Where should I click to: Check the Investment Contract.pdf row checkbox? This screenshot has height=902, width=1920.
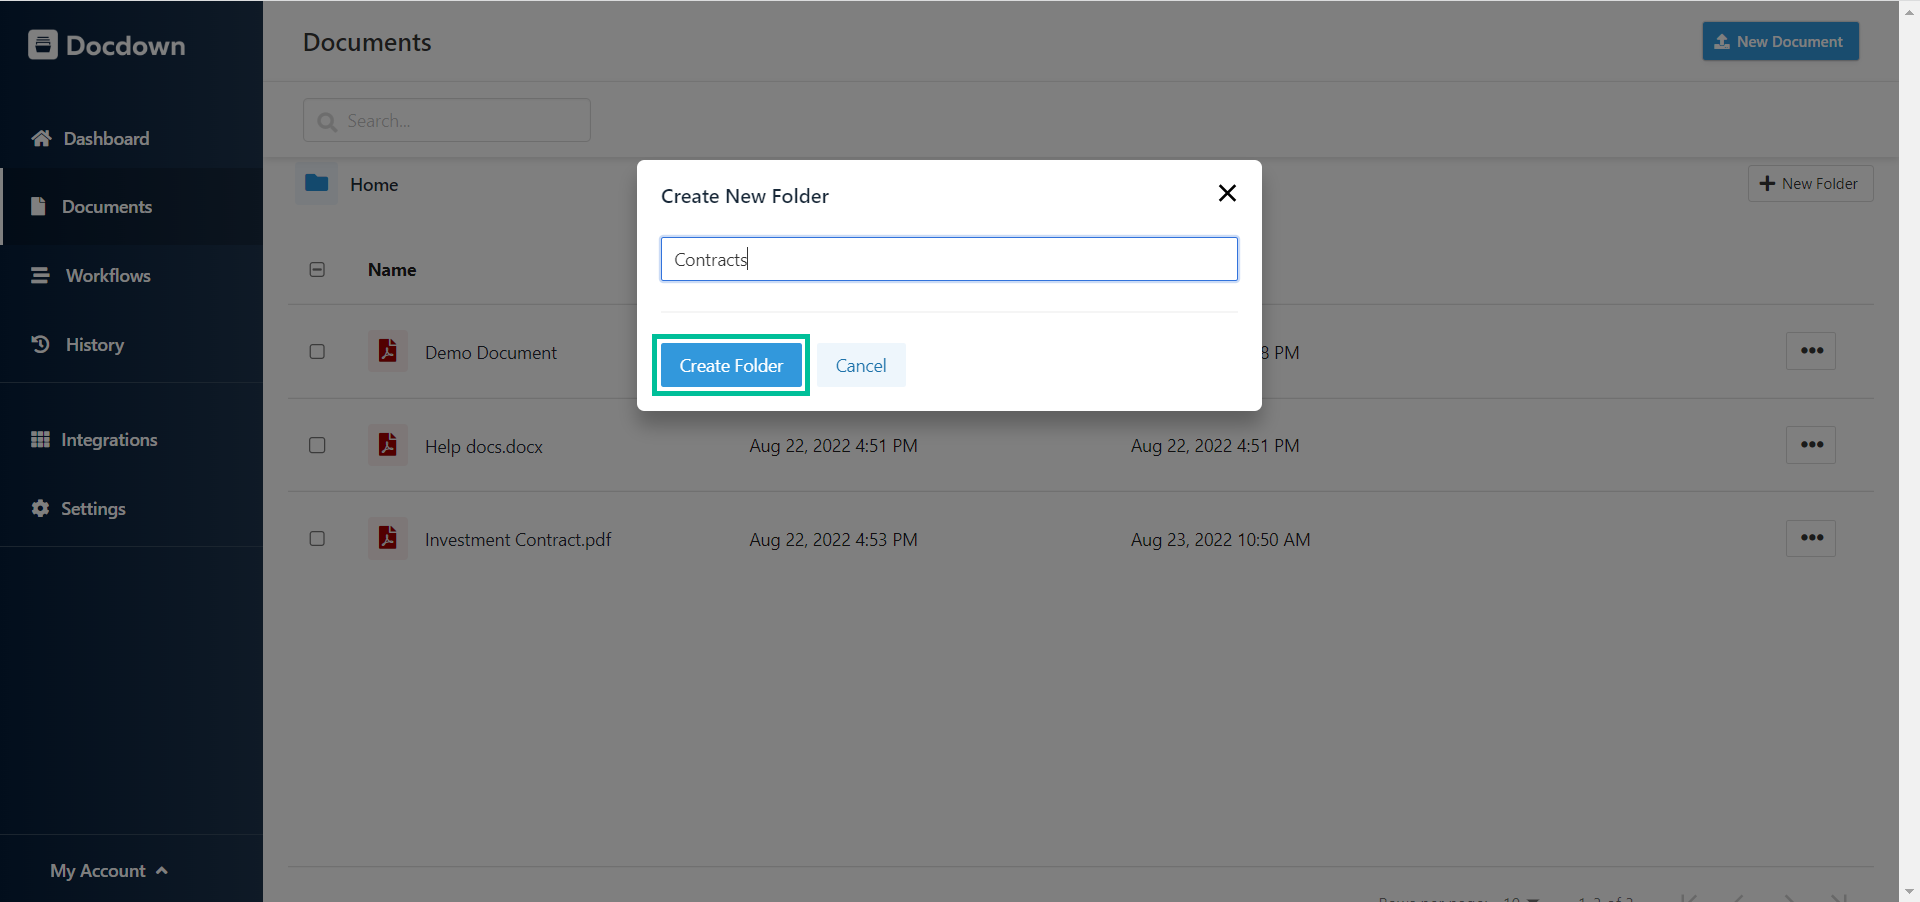point(317,539)
